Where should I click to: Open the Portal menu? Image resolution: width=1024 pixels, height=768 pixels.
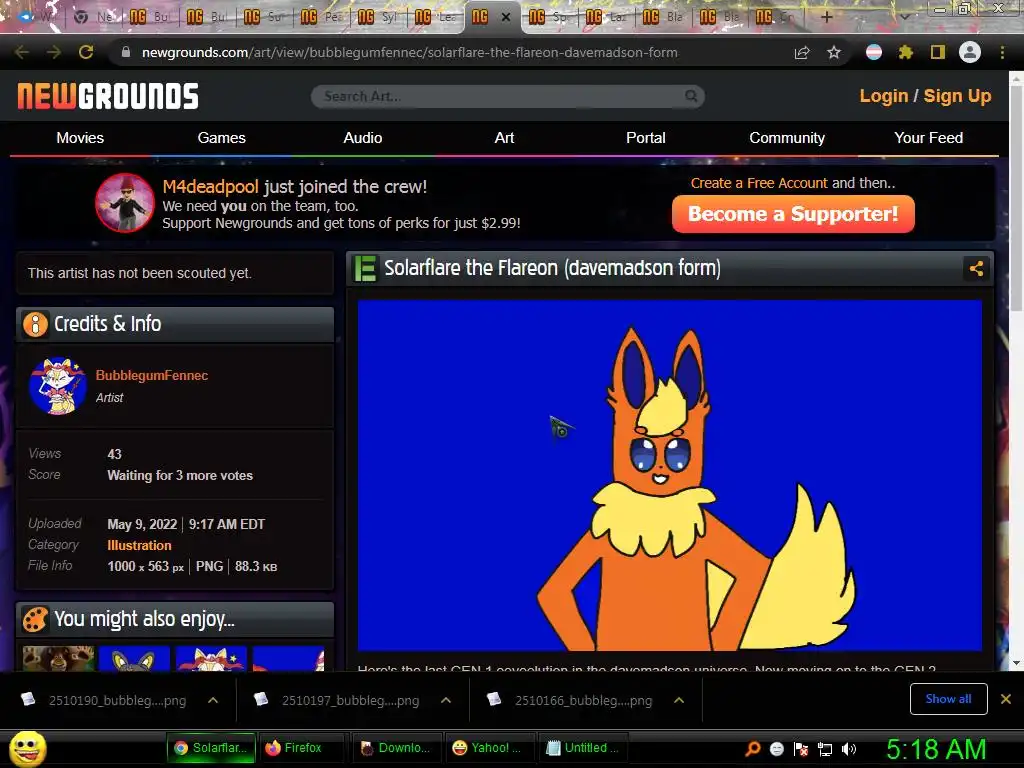[646, 138]
